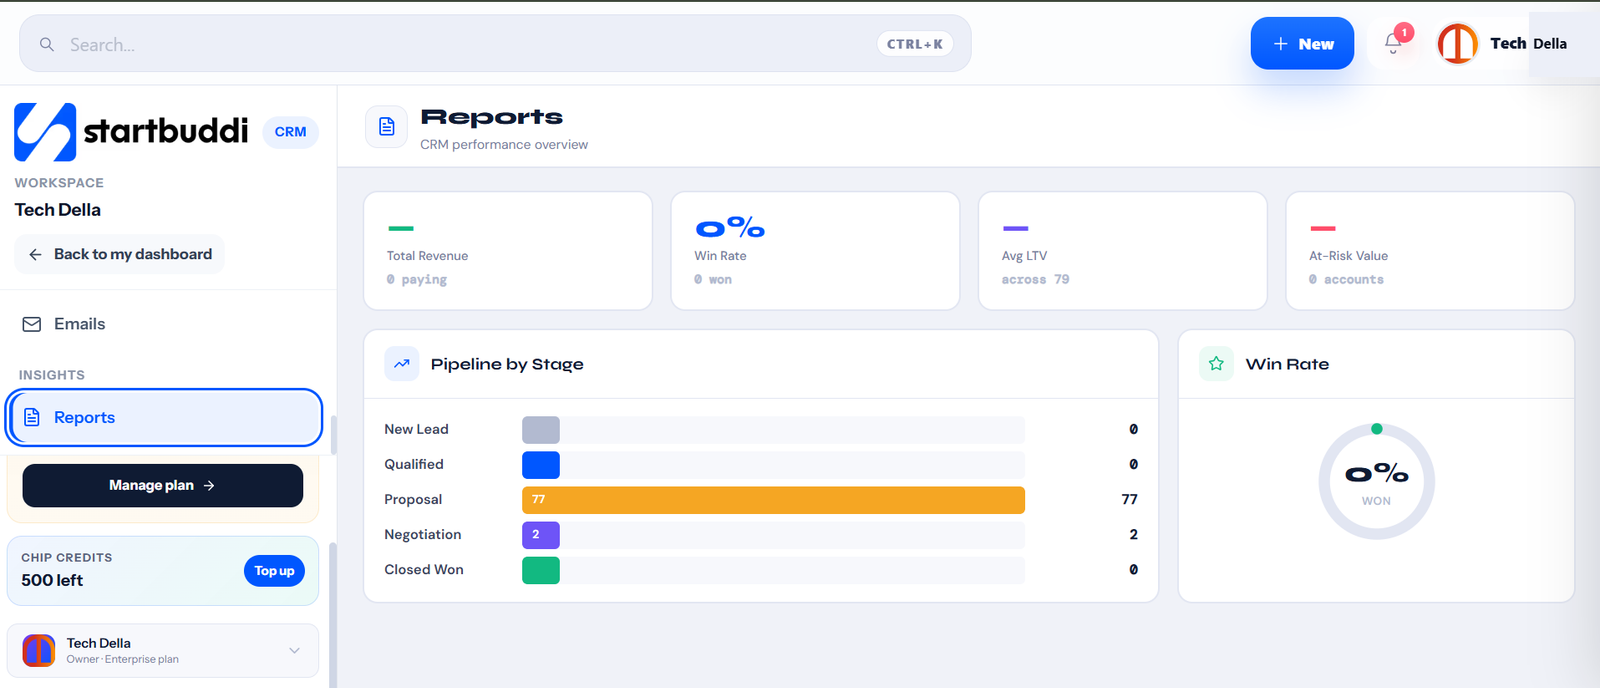1600x688 pixels.
Task: Click the Manage plan button
Action: pyautogui.click(x=162, y=485)
